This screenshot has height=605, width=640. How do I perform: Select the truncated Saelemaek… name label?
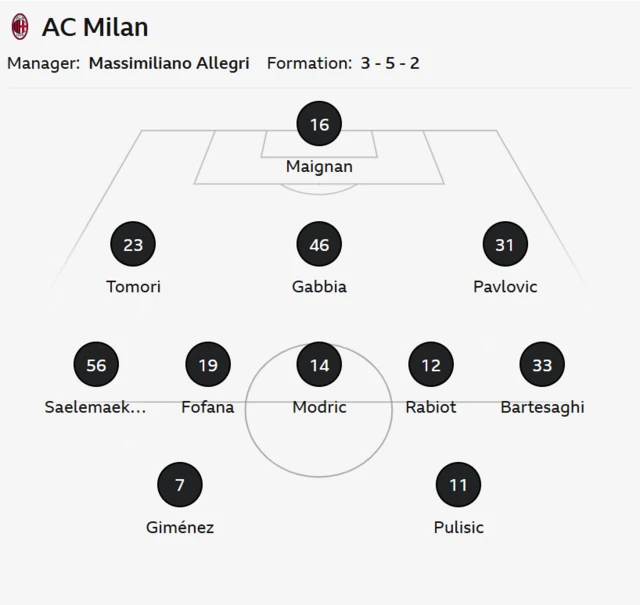pyautogui.click(x=96, y=407)
